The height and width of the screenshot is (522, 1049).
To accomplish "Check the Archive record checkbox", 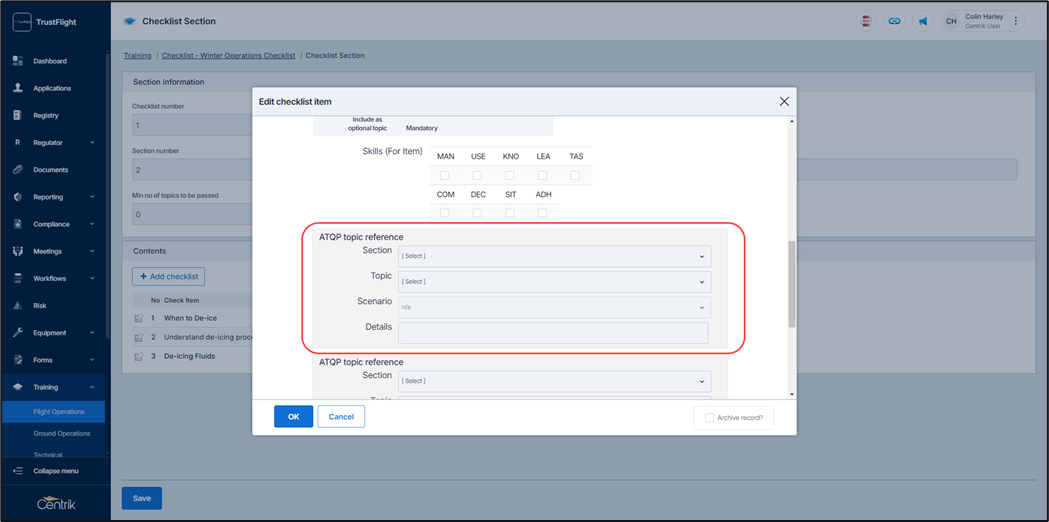I will 709,418.
